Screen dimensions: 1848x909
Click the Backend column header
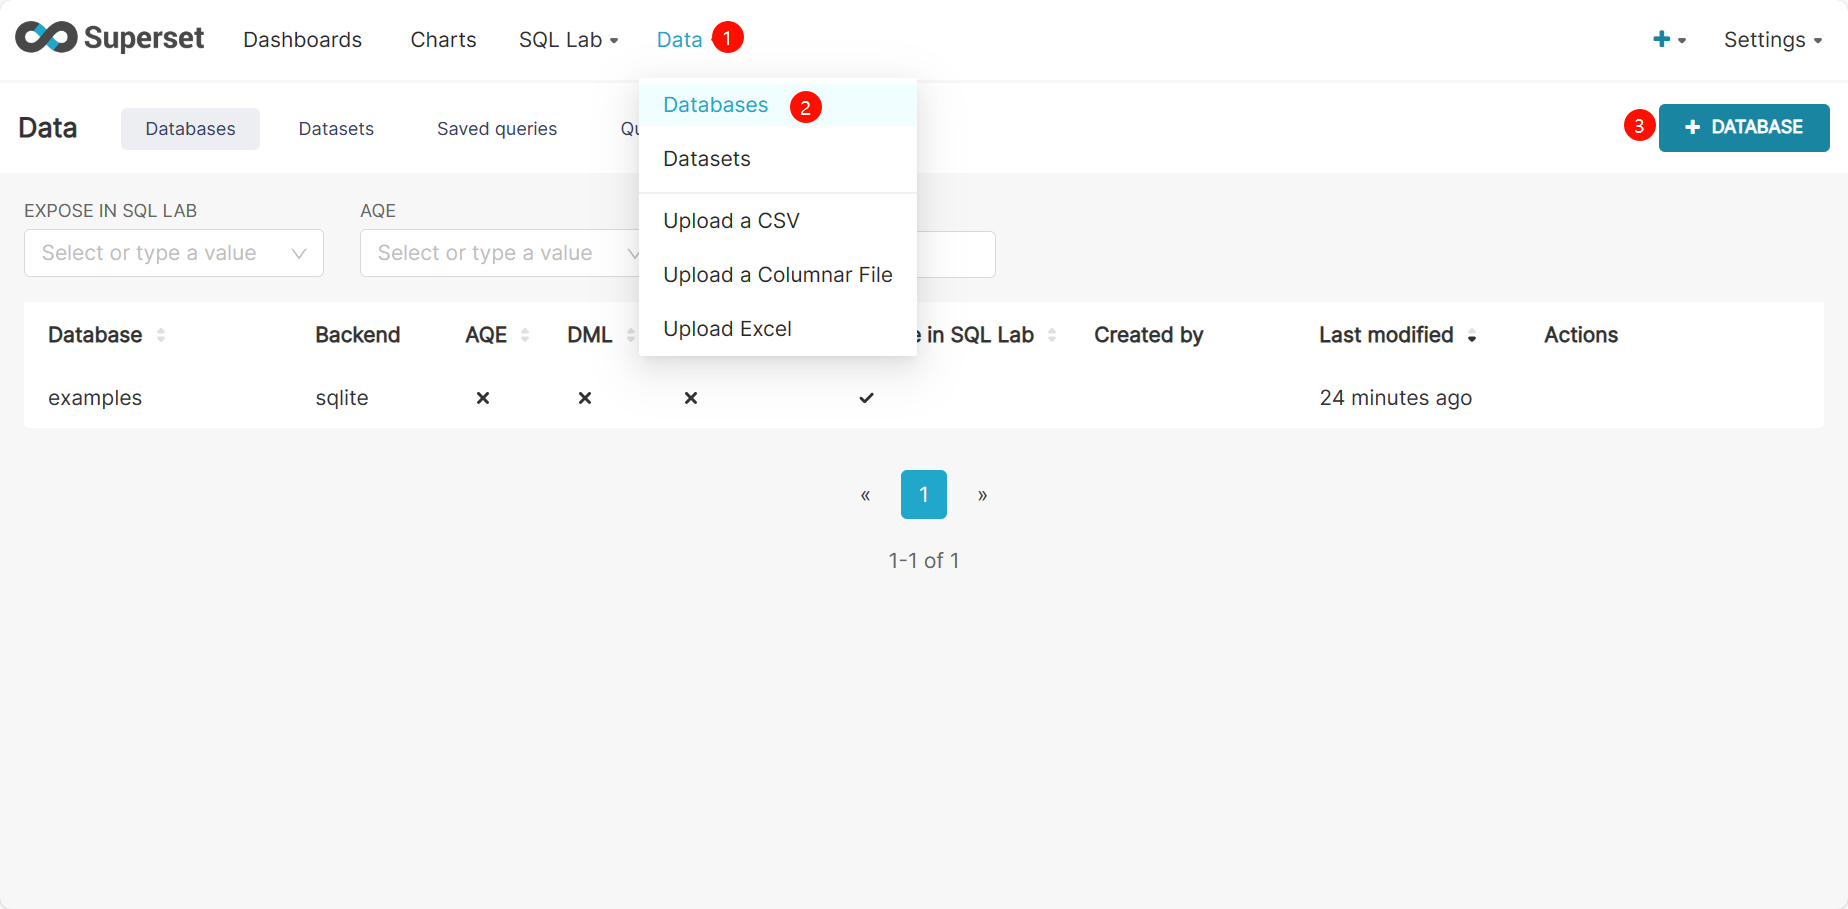point(357,335)
